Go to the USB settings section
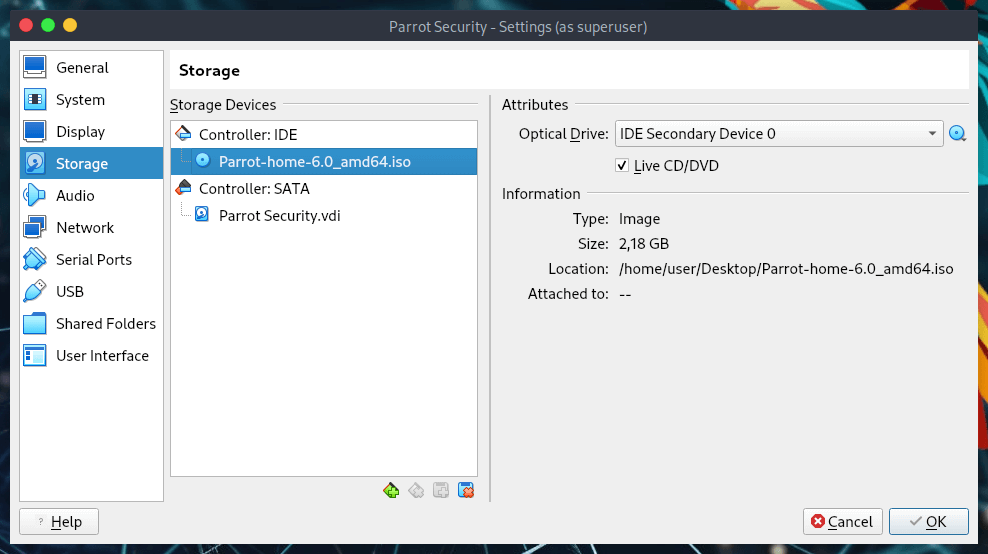The width and height of the screenshot is (988, 554). (x=70, y=292)
